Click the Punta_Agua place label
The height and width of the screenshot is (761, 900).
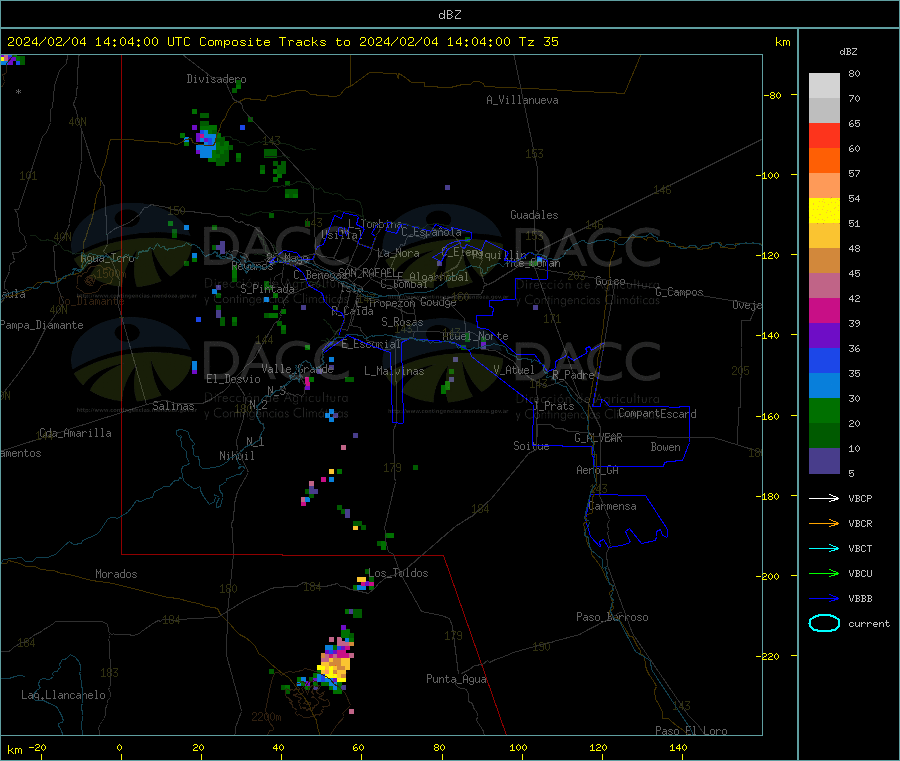456,679
